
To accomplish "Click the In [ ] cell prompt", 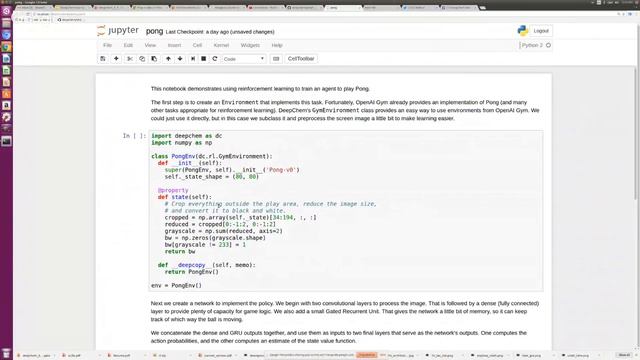I will coord(134,136).
